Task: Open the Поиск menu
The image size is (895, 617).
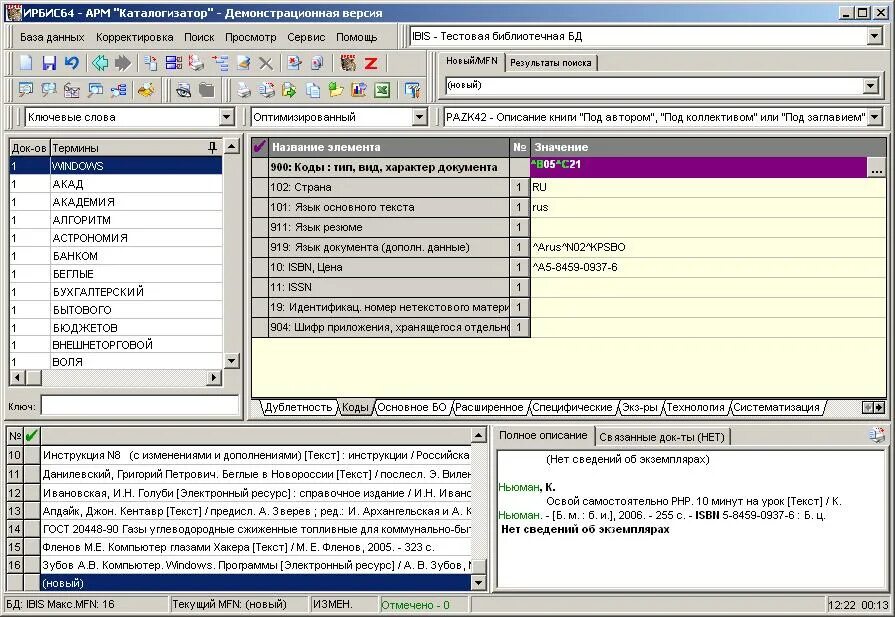Action: 199,37
